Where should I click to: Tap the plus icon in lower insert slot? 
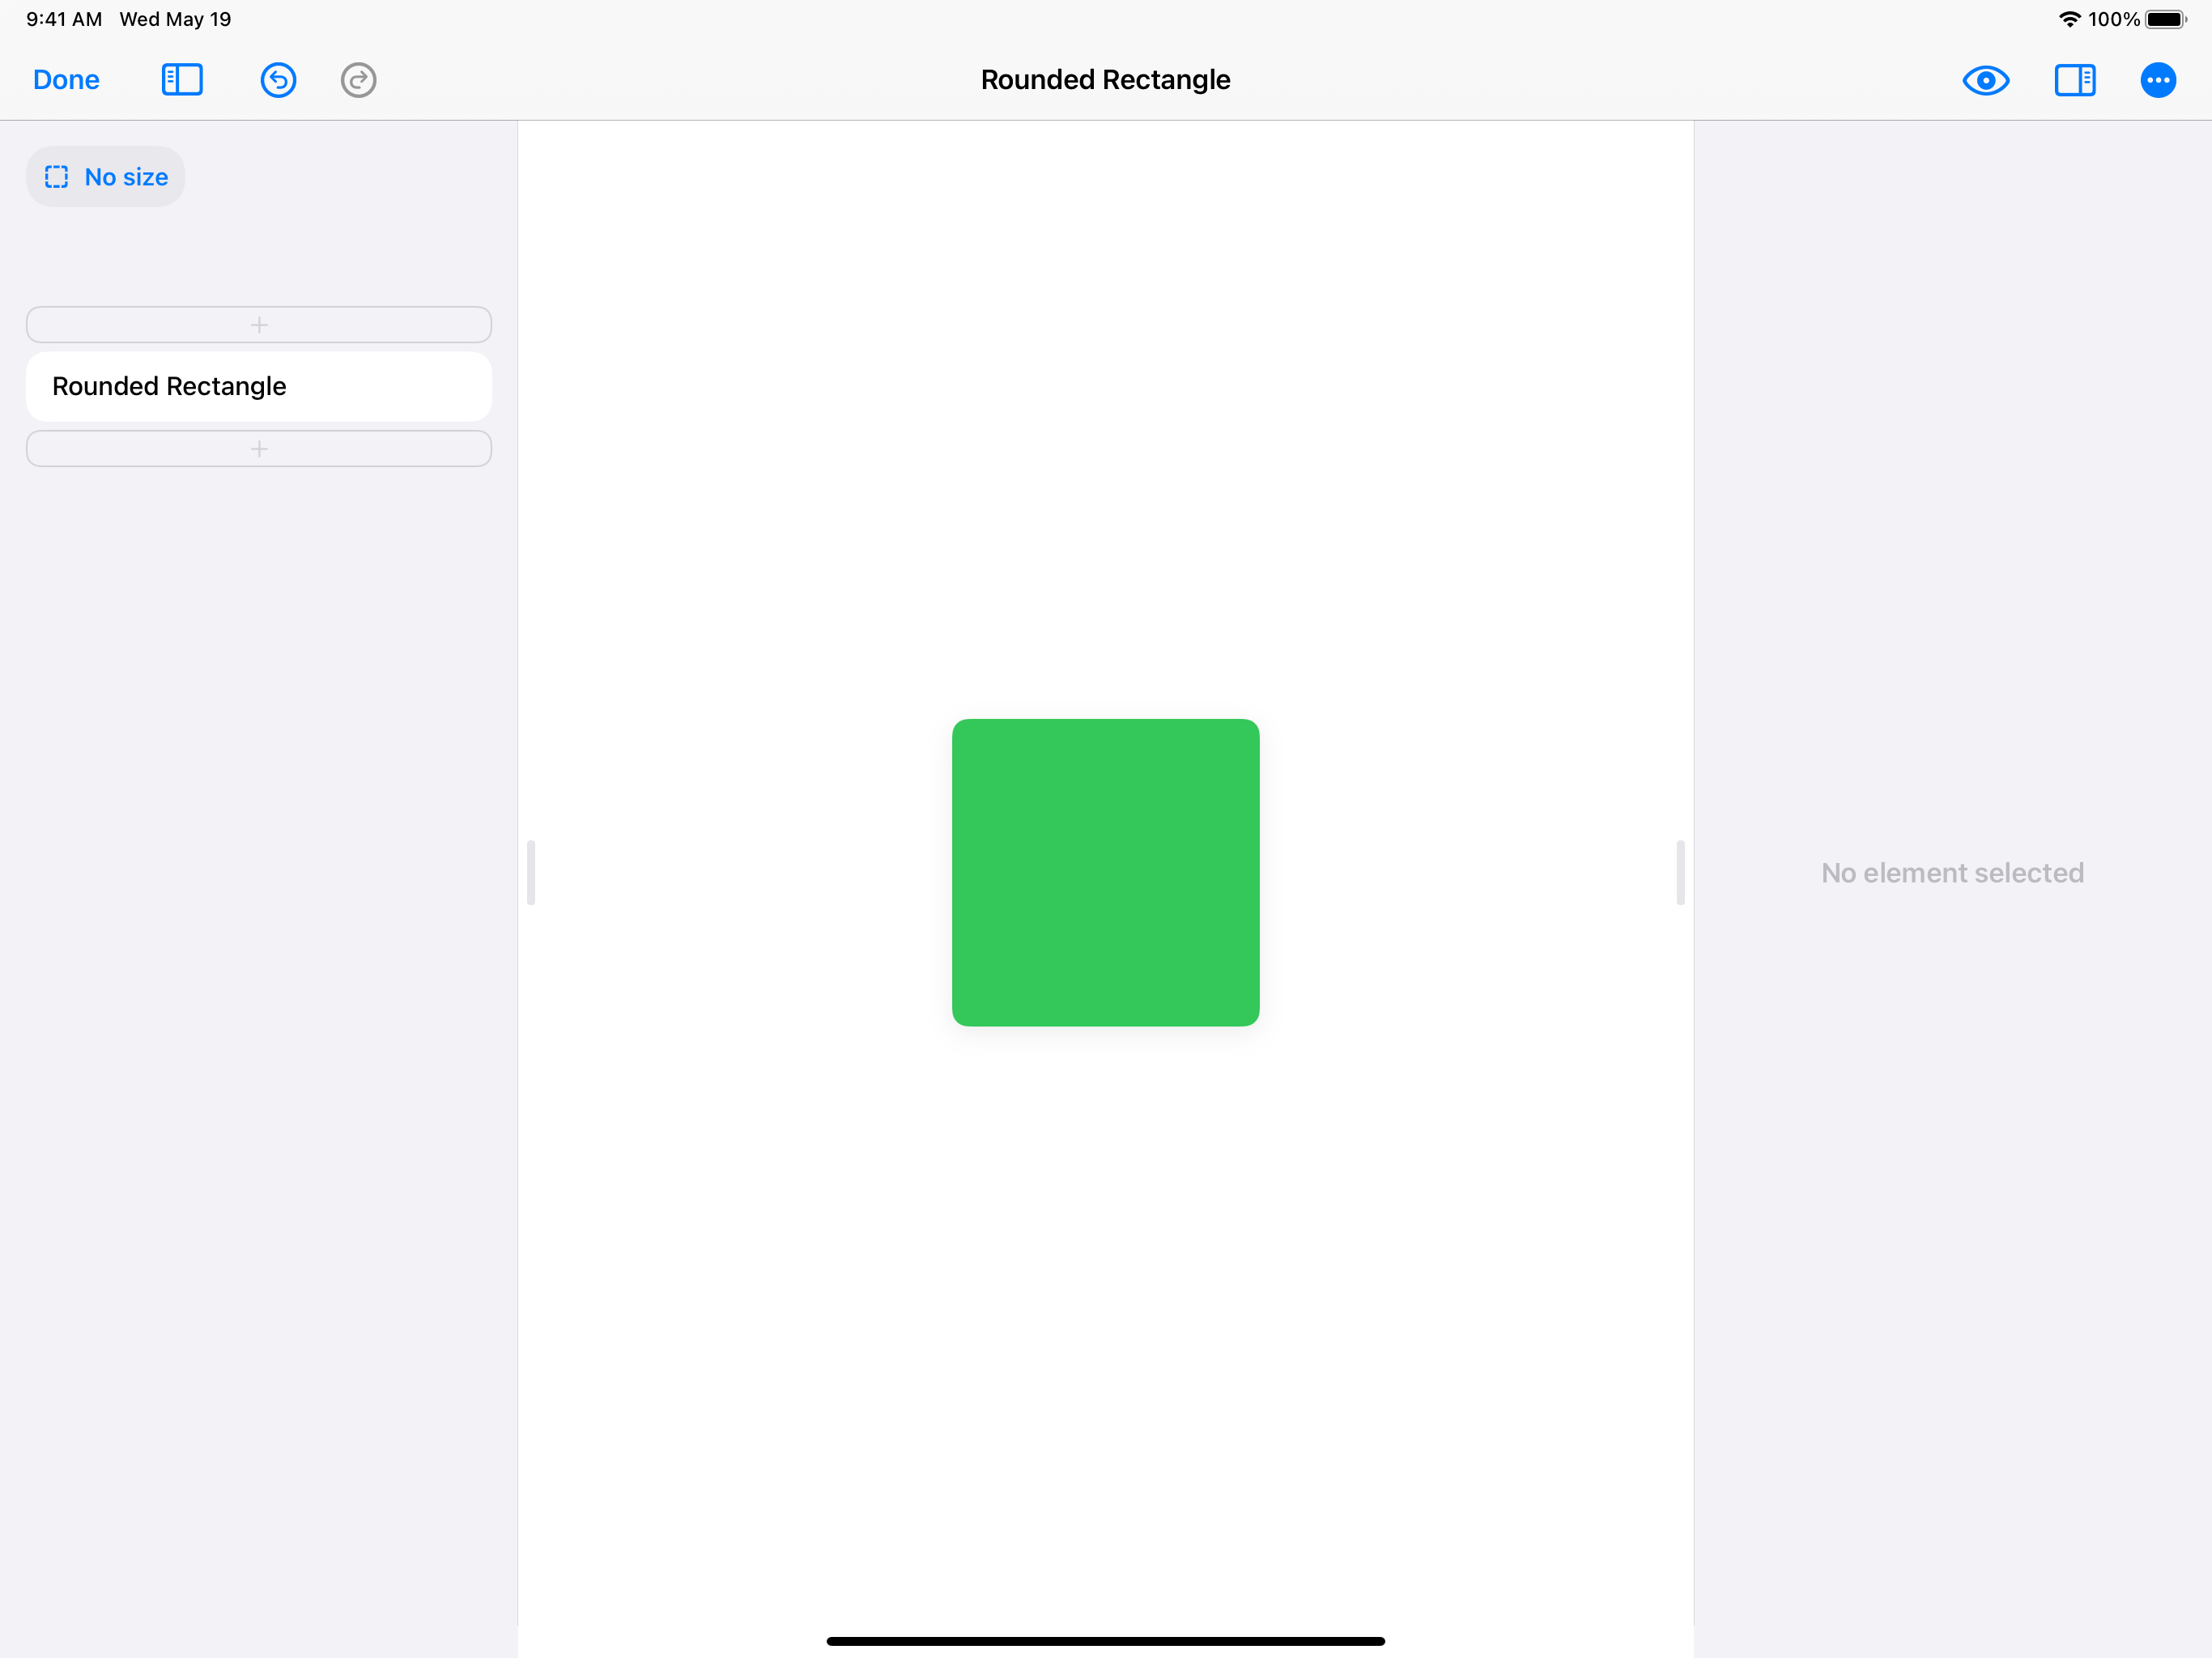pyautogui.click(x=259, y=449)
